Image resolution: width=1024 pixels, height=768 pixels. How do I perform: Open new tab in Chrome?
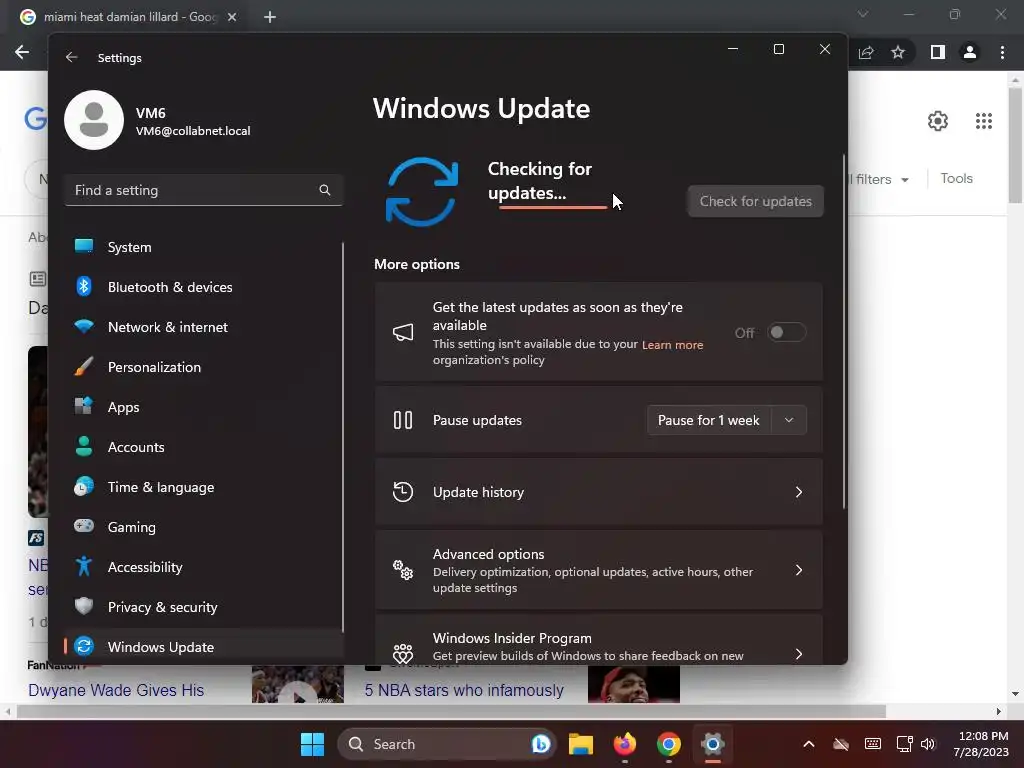coord(270,17)
